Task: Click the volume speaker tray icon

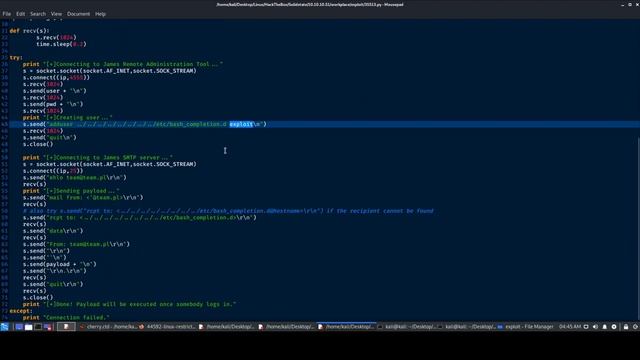Action: pyautogui.click(x=595, y=327)
